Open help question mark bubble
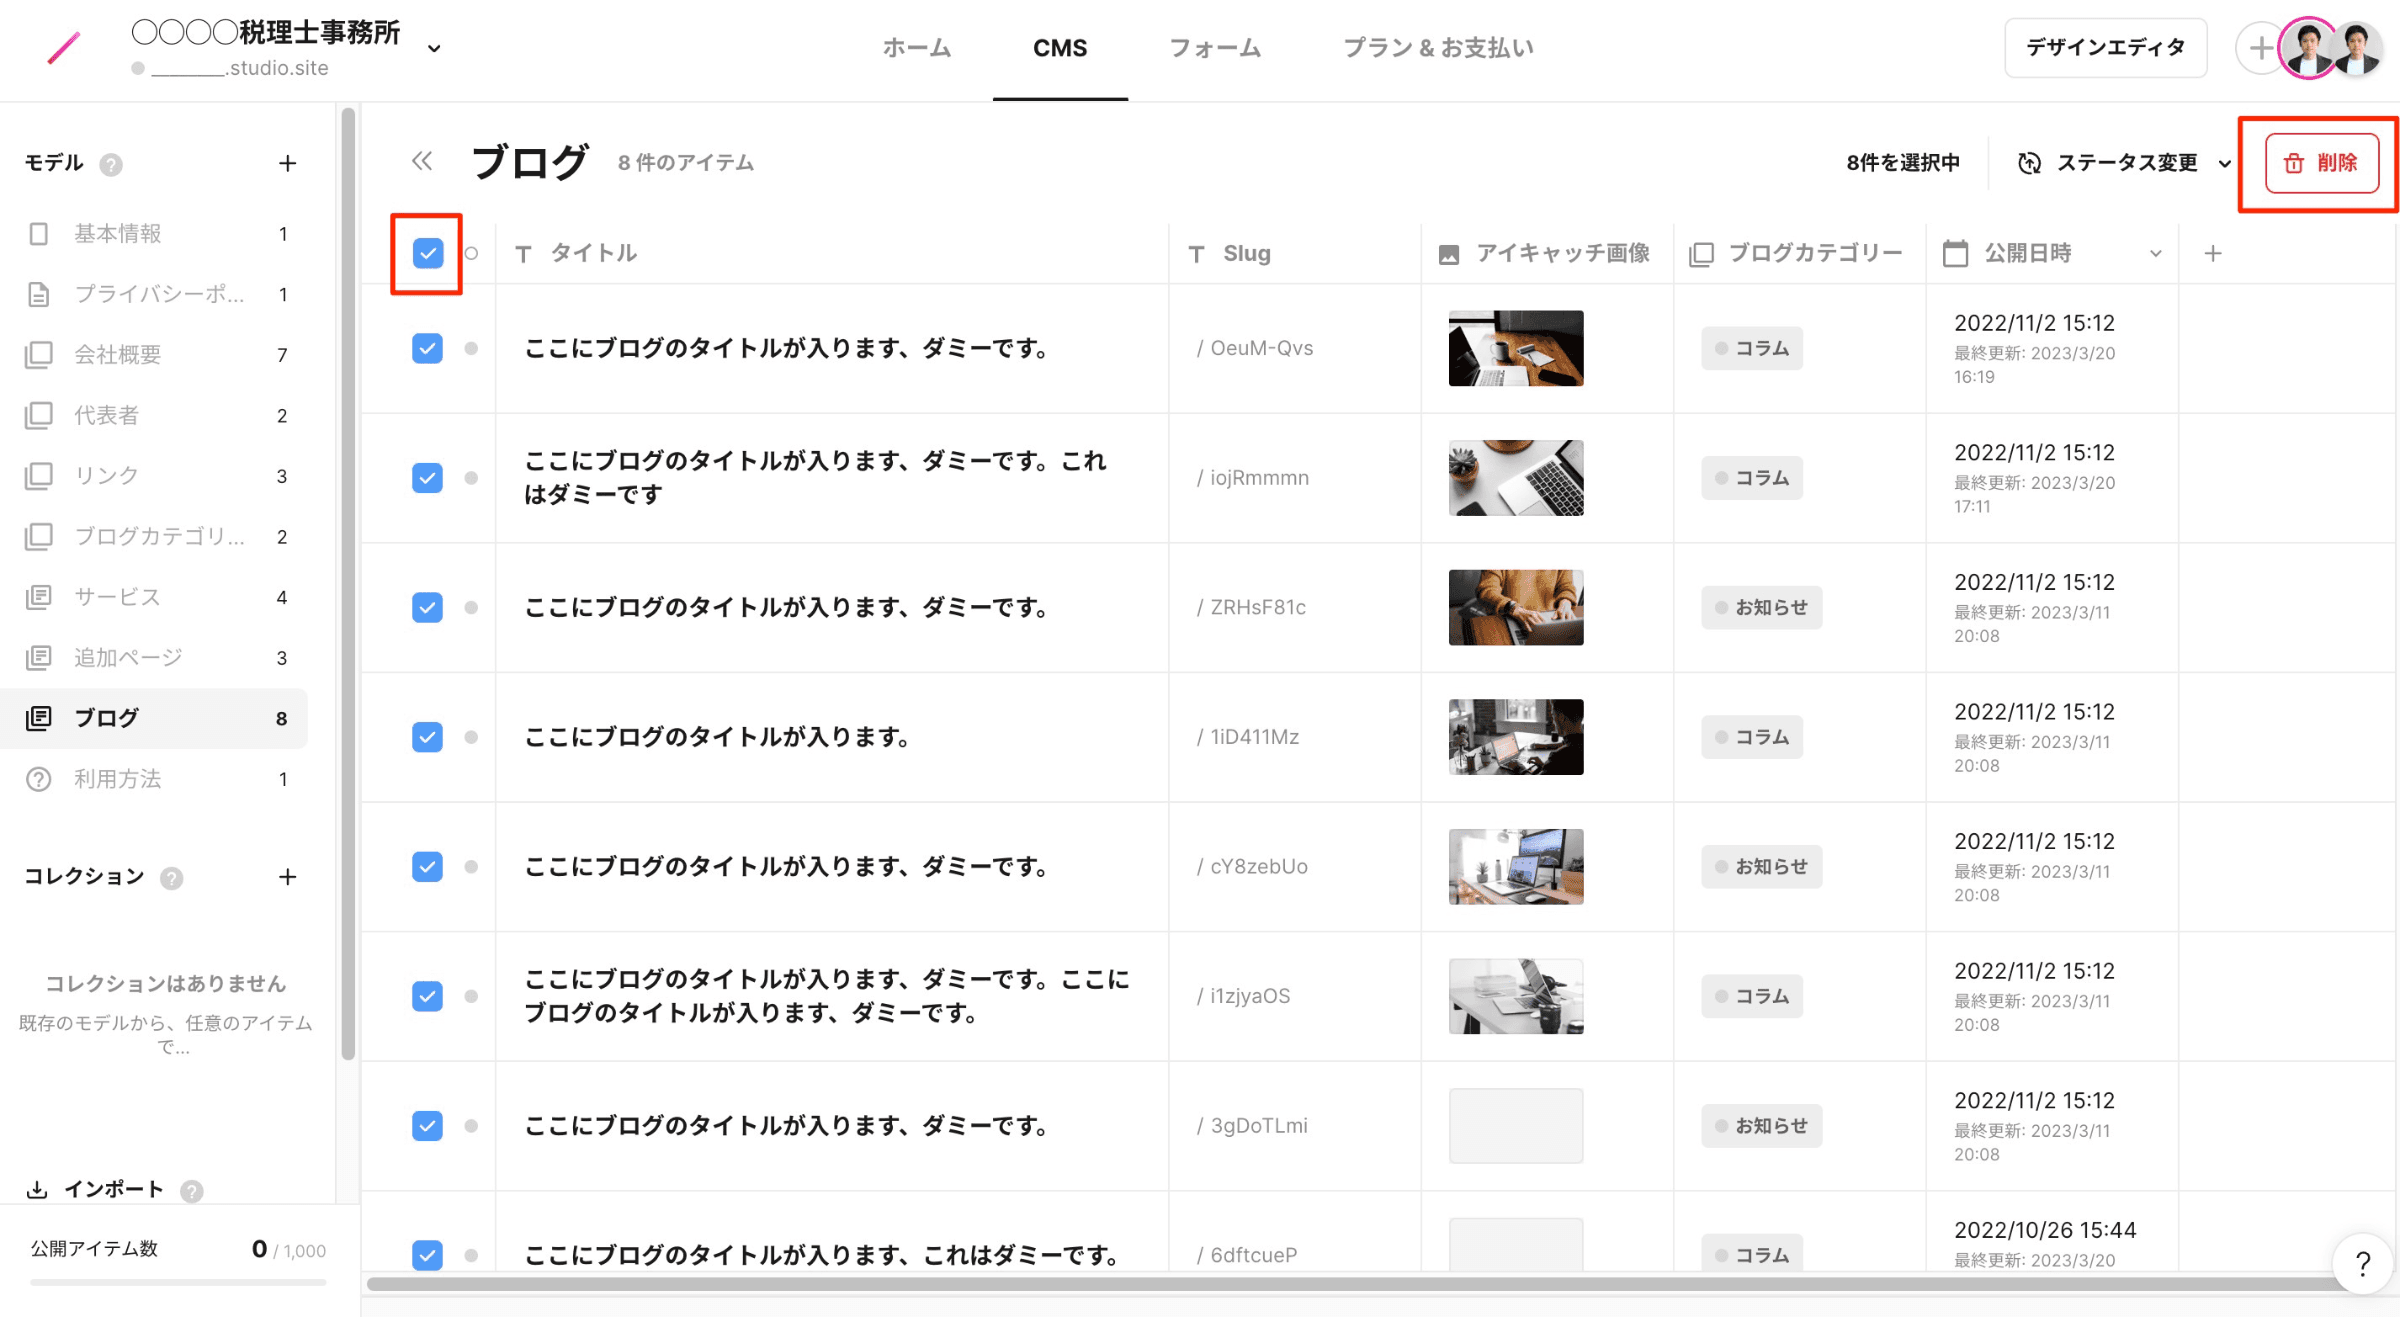This screenshot has height=1317, width=2400. (2363, 1265)
